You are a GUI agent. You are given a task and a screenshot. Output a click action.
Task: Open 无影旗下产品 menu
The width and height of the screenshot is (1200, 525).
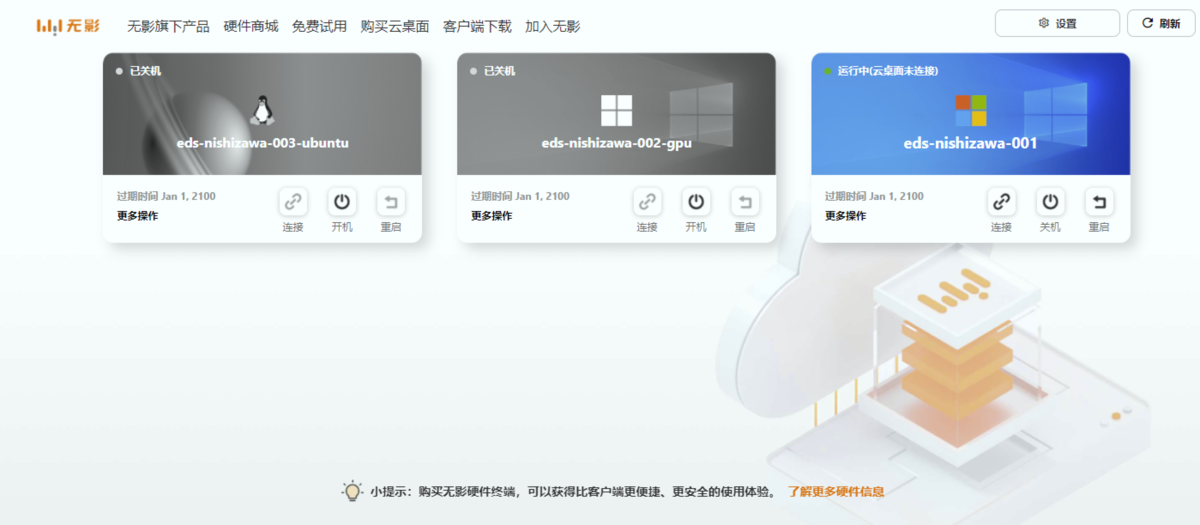click(x=168, y=27)
